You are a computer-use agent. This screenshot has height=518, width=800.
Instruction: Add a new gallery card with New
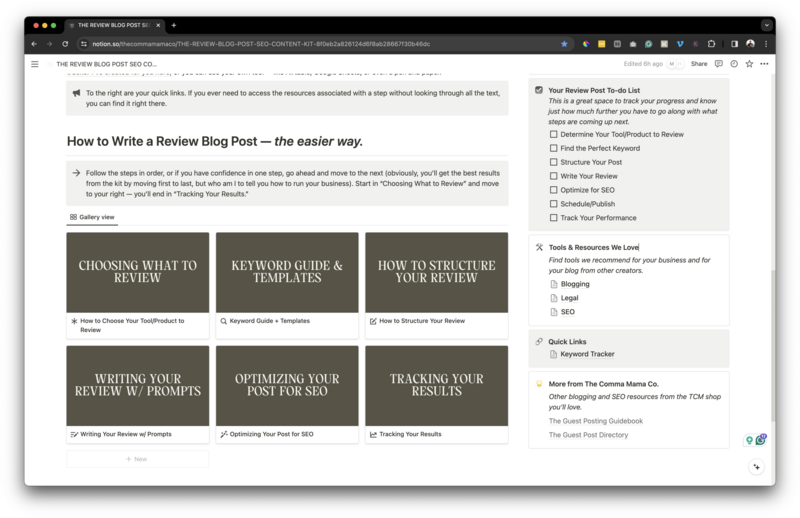tap(137, 459)
